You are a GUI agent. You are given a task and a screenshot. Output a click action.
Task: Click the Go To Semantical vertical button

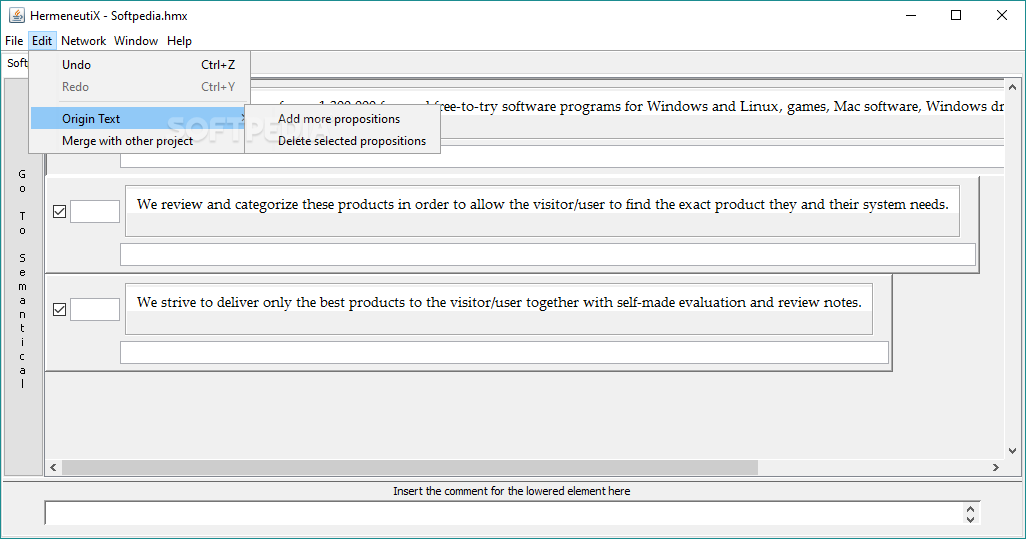(23, 277)
